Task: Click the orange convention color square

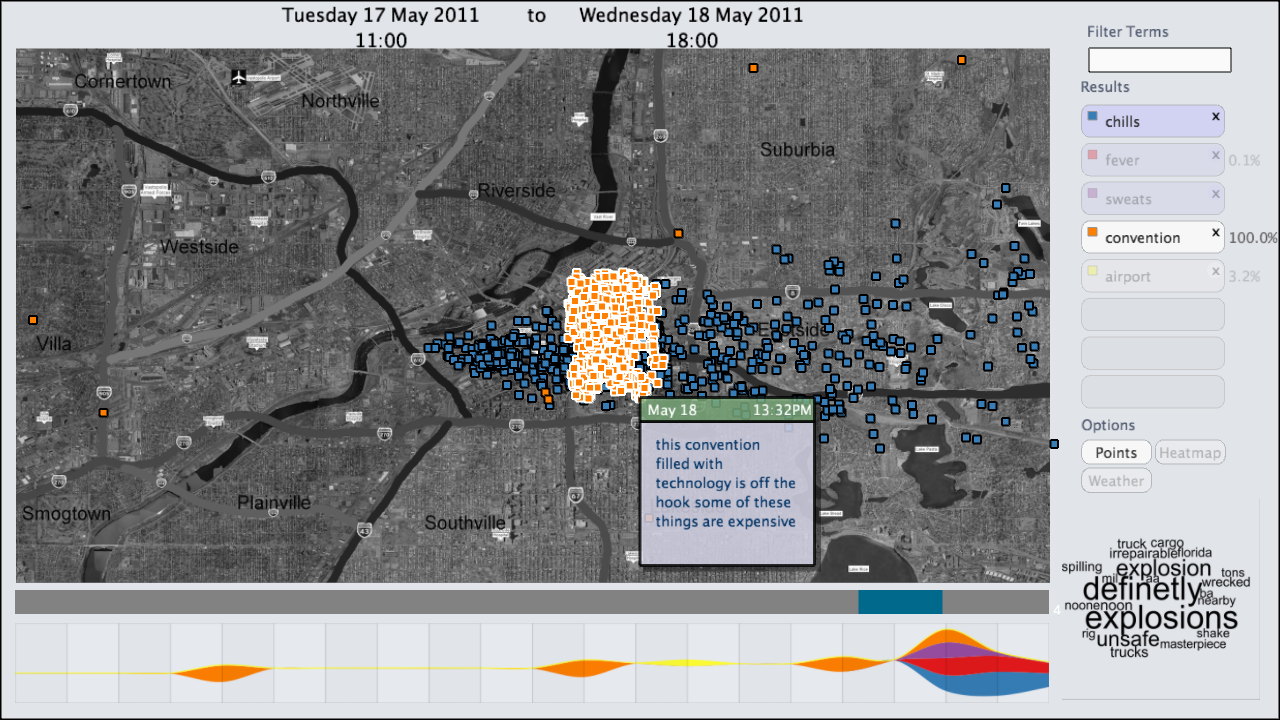Action: coord(1092,233)
